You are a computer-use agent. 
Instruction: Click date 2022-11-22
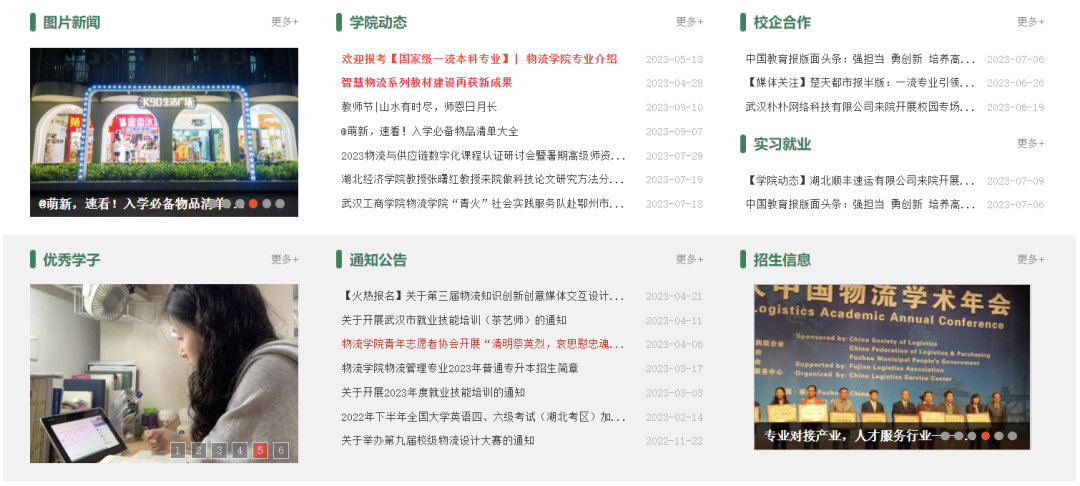coord(674,441)
